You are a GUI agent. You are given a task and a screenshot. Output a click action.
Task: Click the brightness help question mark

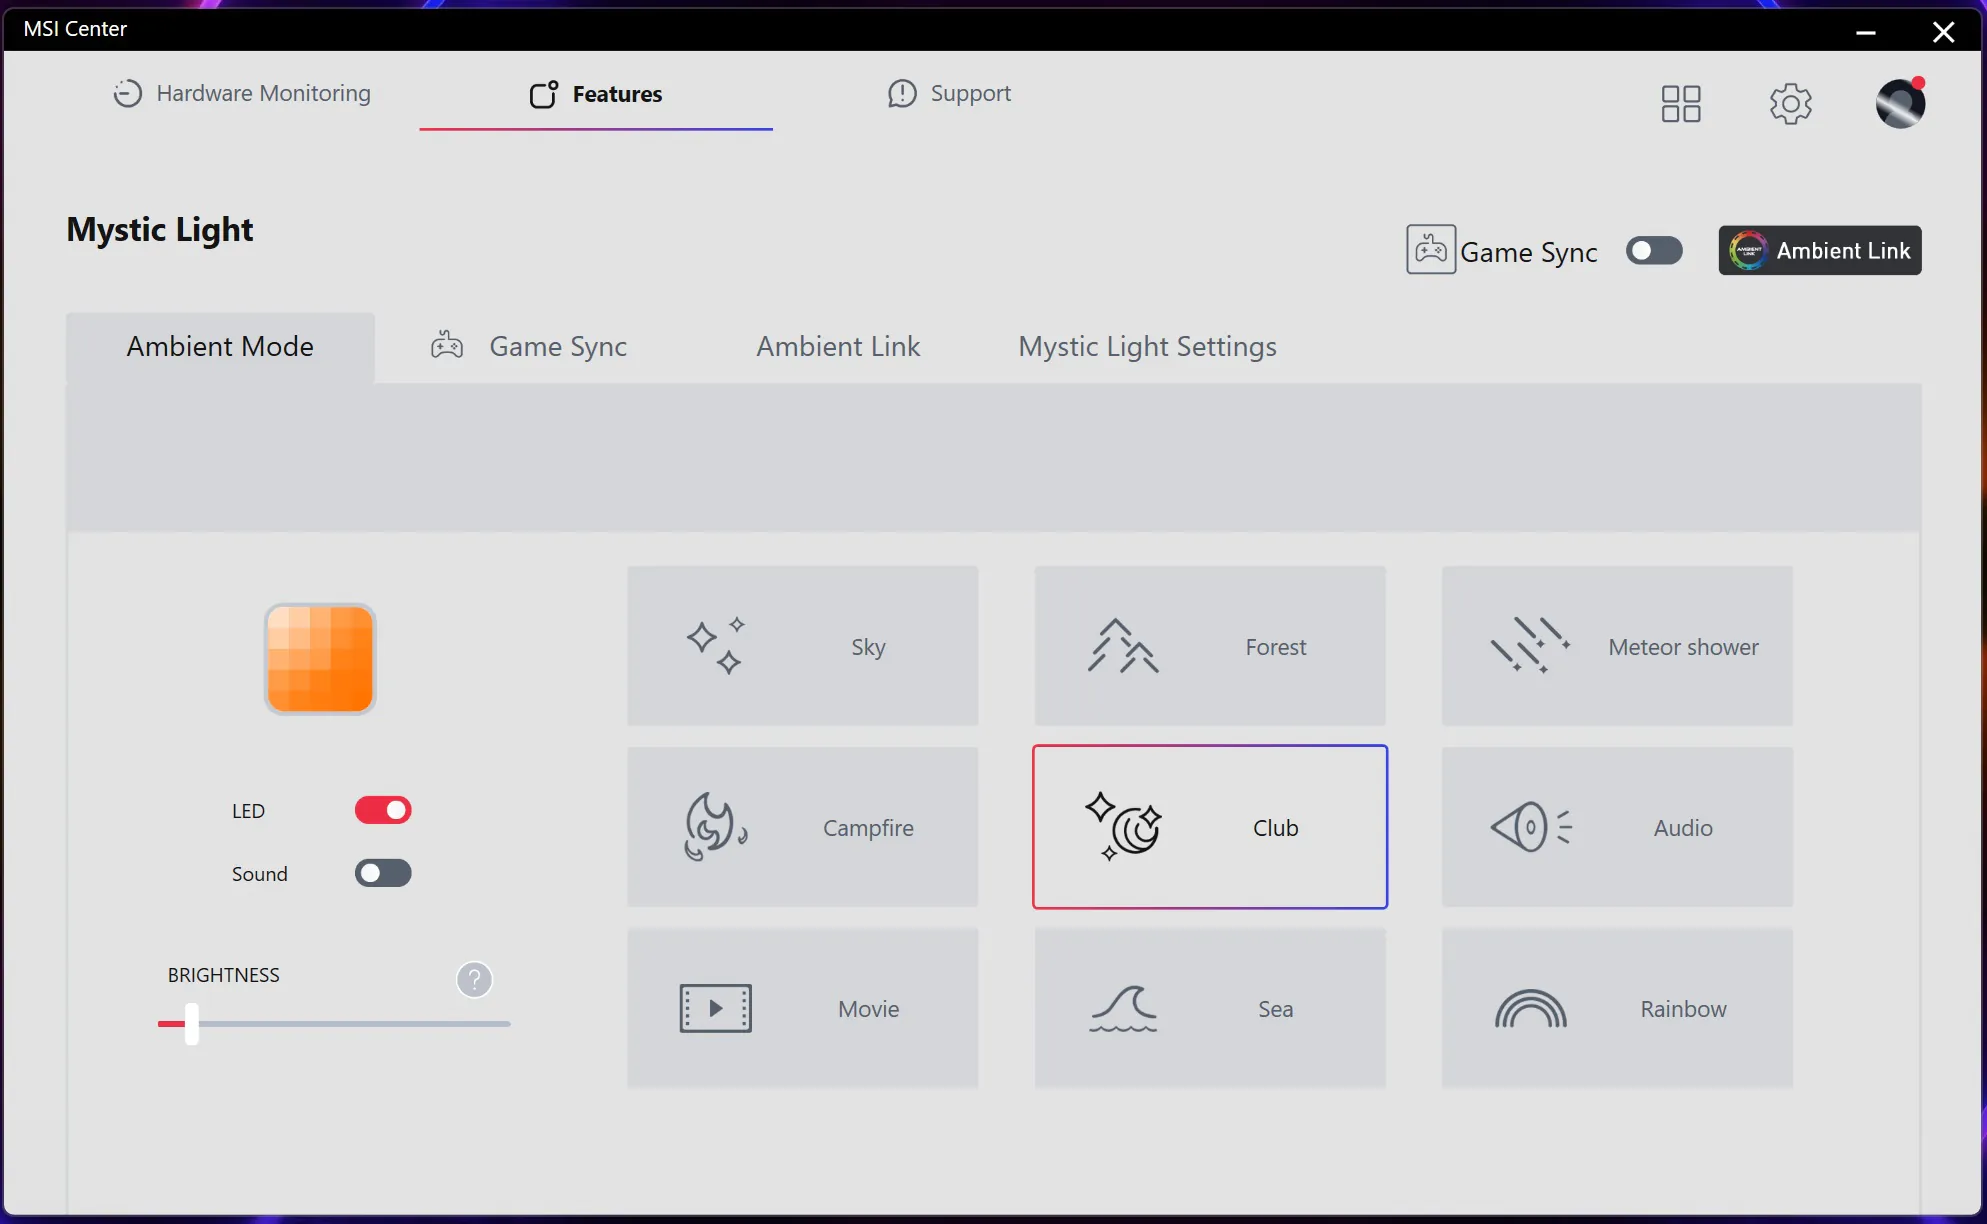point(474,979)
